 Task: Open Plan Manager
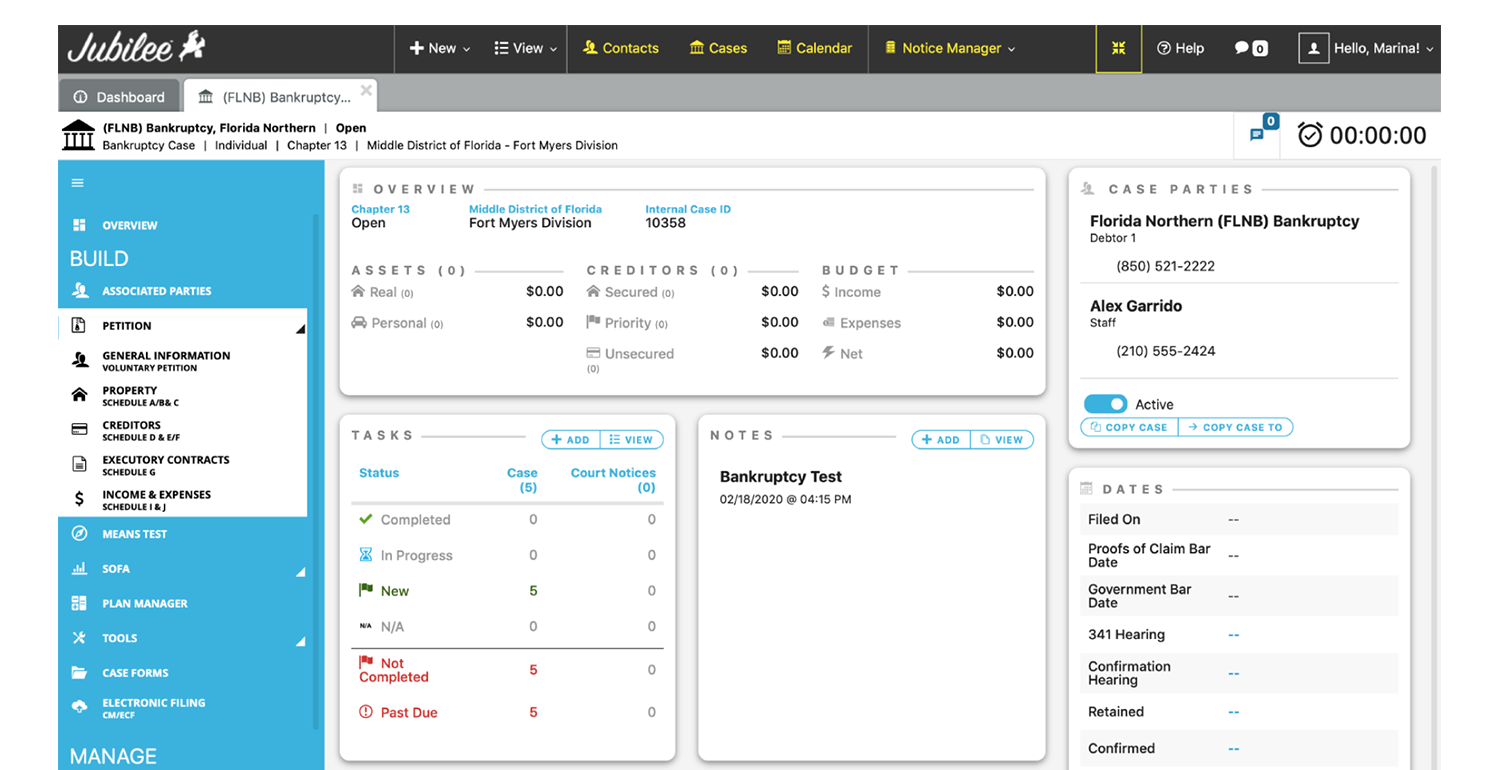(145, 604)
